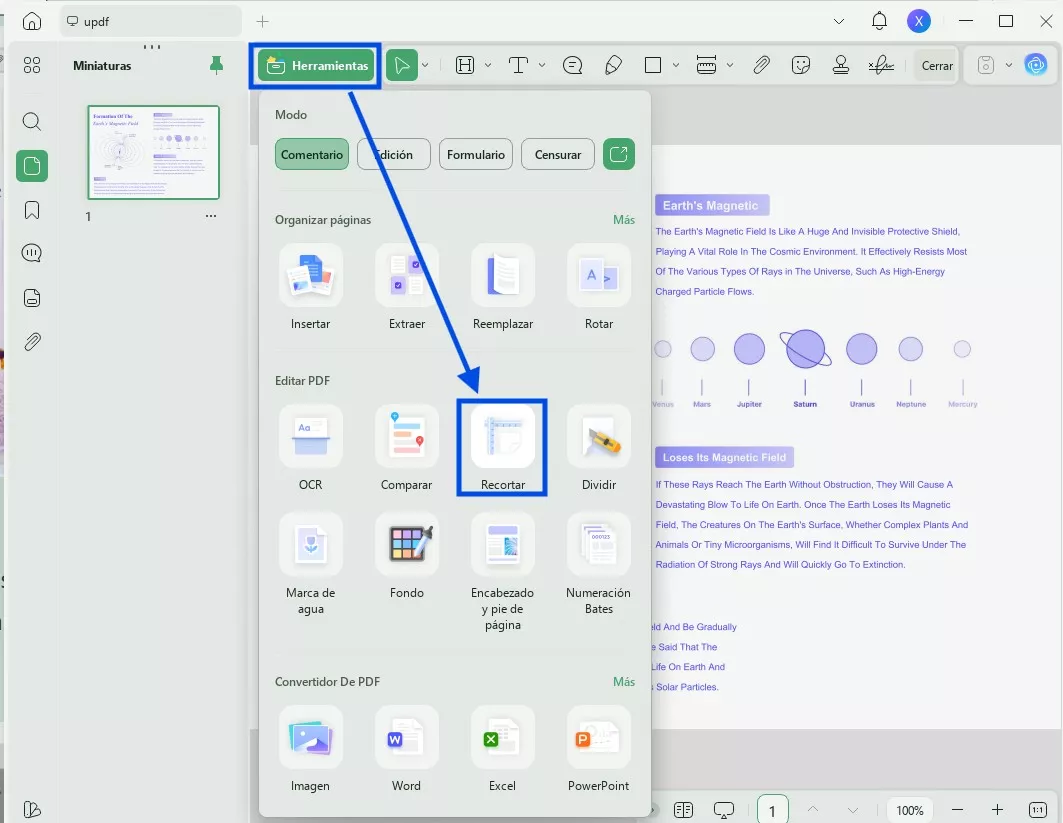This screenshot has width=1063, height=823.
Task: Attach a file with paperclip tool
Action: point(761,65)
